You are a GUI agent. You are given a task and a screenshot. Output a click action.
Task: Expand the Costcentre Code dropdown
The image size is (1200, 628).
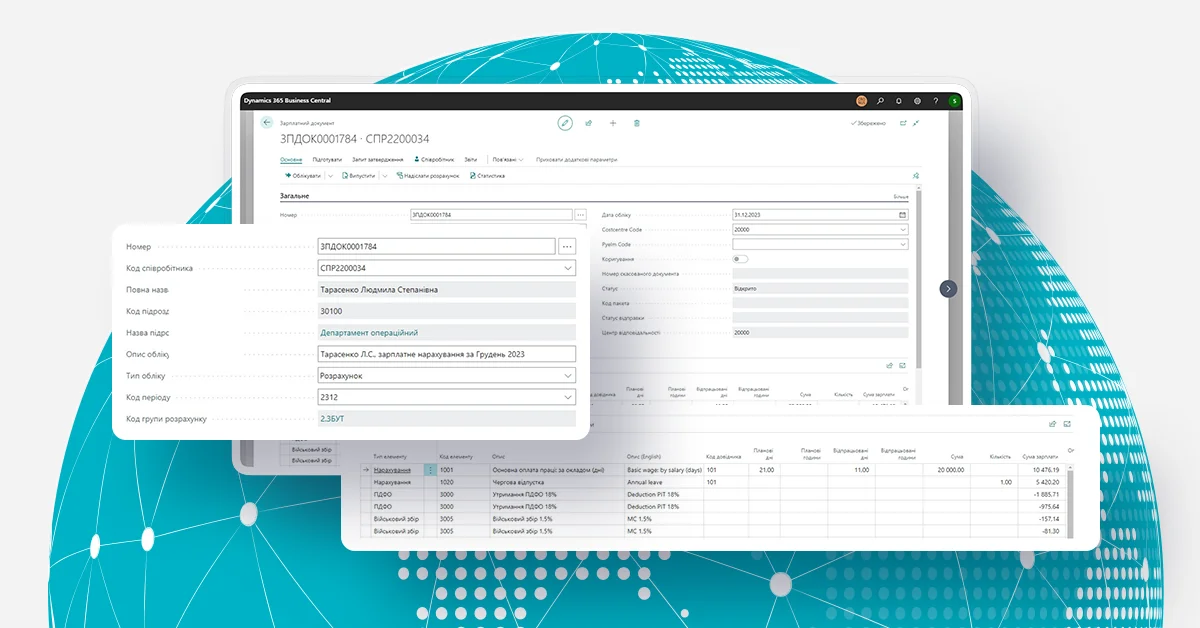902,229
